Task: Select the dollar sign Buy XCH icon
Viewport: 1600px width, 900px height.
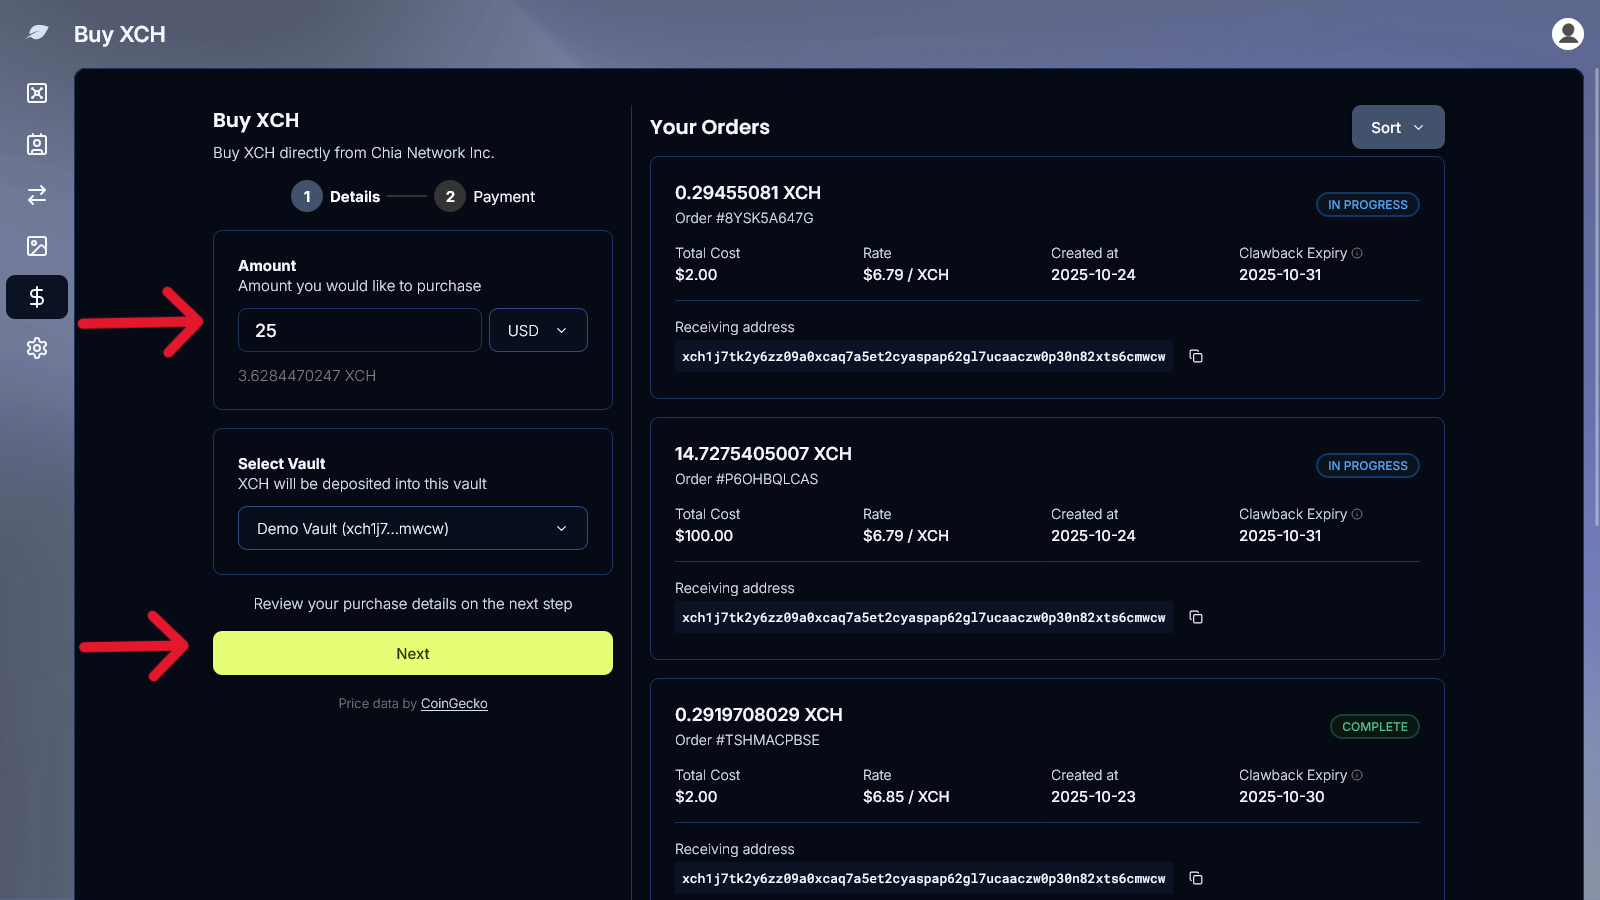Action: pos(37,297)
